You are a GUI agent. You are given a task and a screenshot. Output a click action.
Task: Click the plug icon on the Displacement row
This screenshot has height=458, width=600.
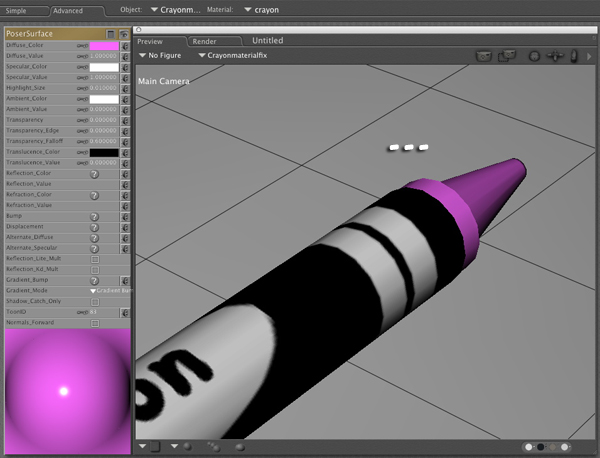point(125,227)
